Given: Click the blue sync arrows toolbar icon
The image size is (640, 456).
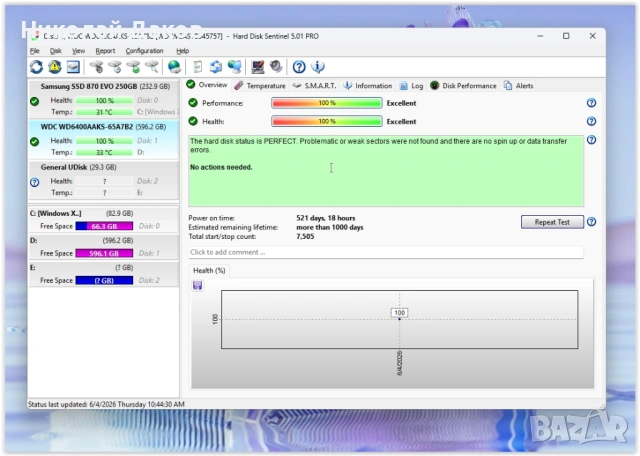Looking at the screenshot, I should 216,67.
